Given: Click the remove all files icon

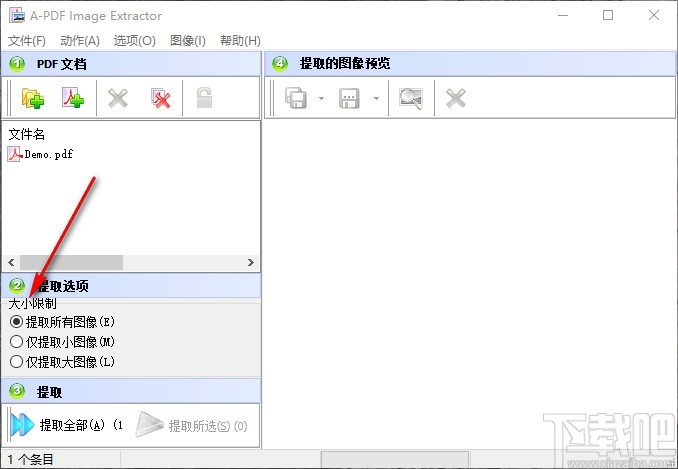Looking at the screenshot, I should [x=160, y=98].
